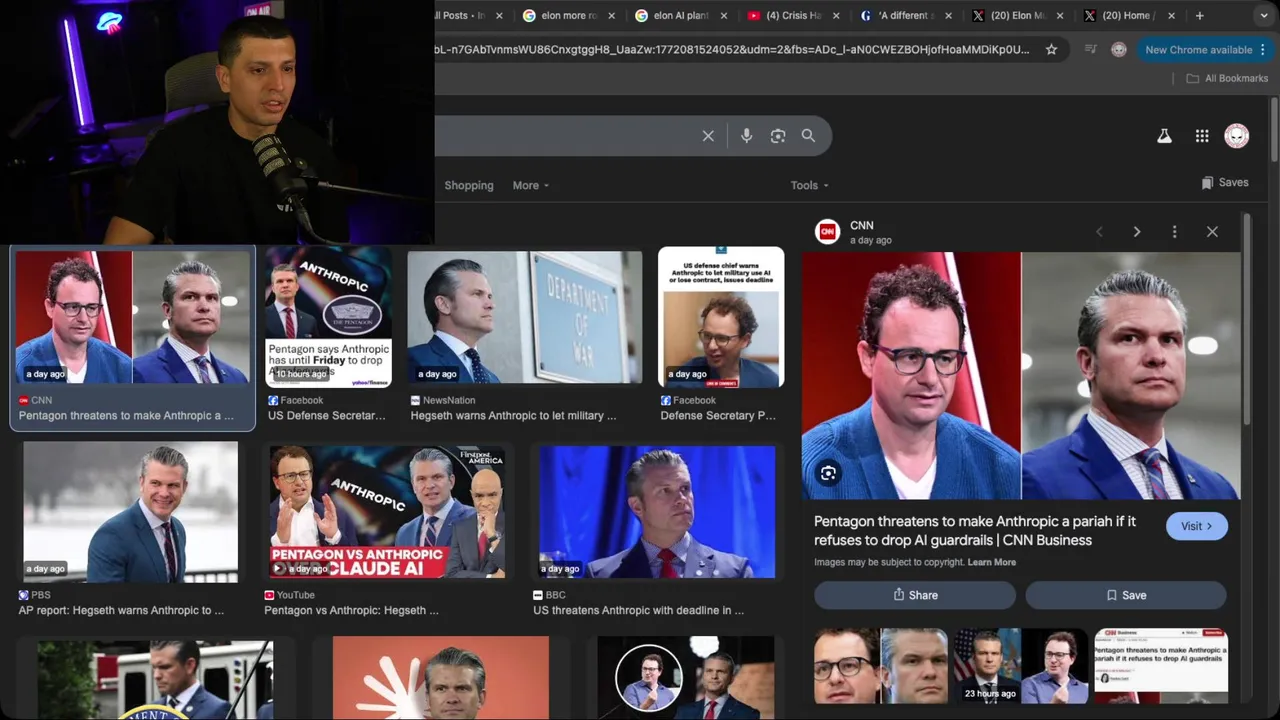The image size is (1280, 720).
Task: Open more options in image preview panel
Action: (x=1174, y=232)
